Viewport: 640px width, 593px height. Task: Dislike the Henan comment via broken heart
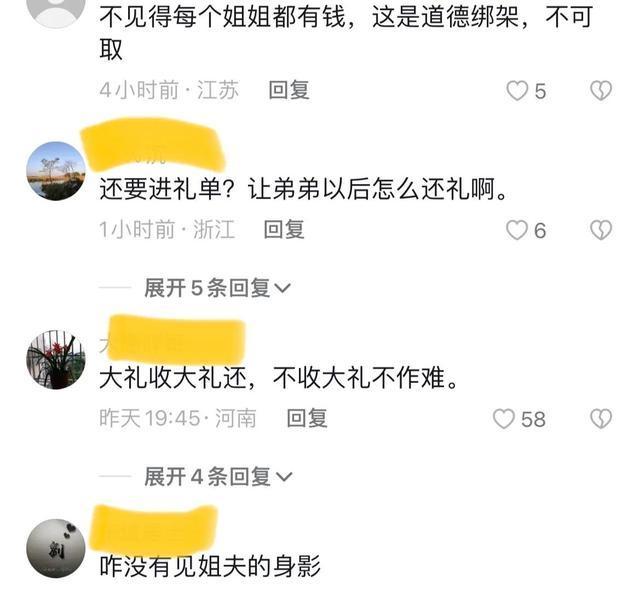click(x=601, y=419)
